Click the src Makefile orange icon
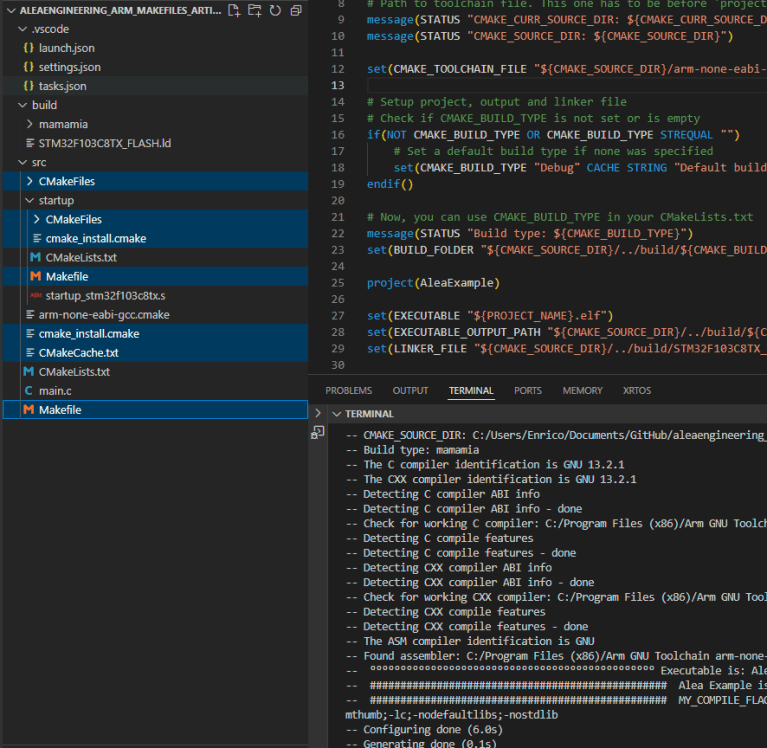The height and width of the screenshot is (748, 767). coord(28,410)
